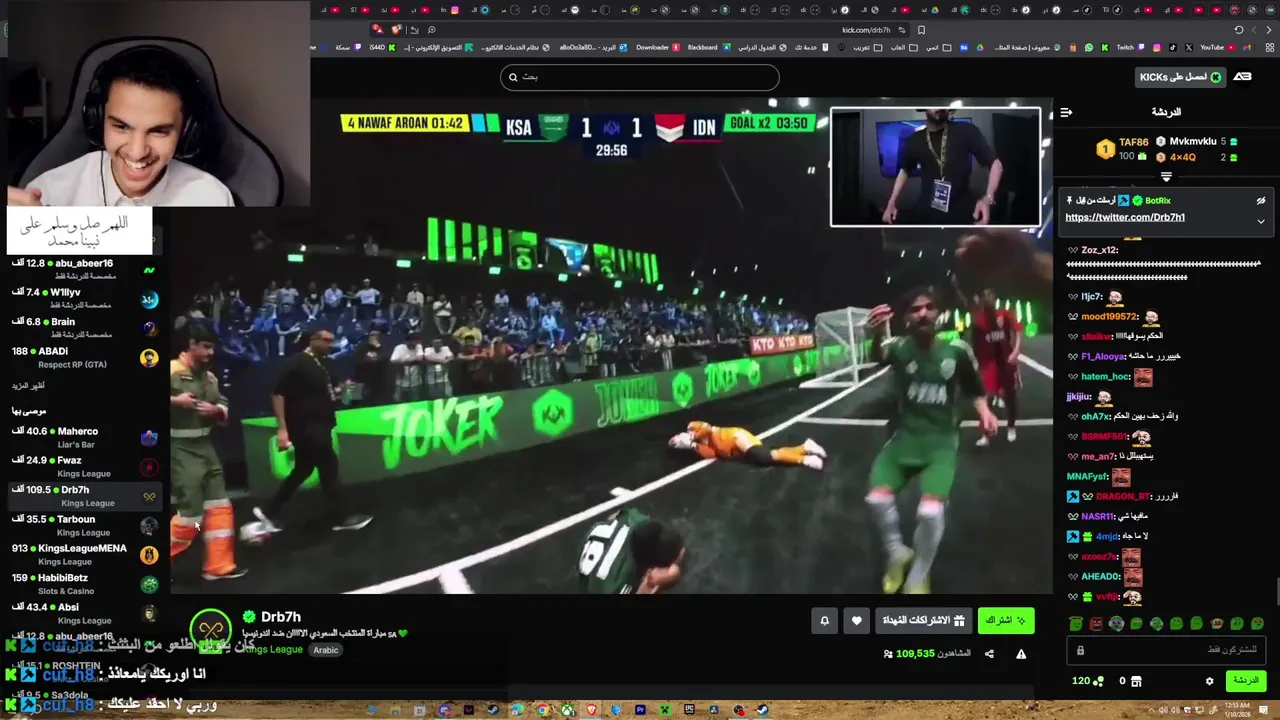
Task: Open chat settings gear icon
Action: [x=1209, y=681]
